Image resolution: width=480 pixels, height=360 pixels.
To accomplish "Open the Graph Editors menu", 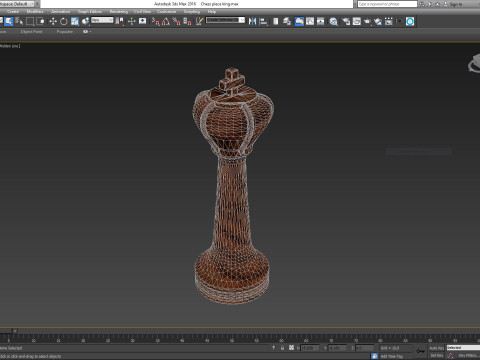I will point(90,11).
